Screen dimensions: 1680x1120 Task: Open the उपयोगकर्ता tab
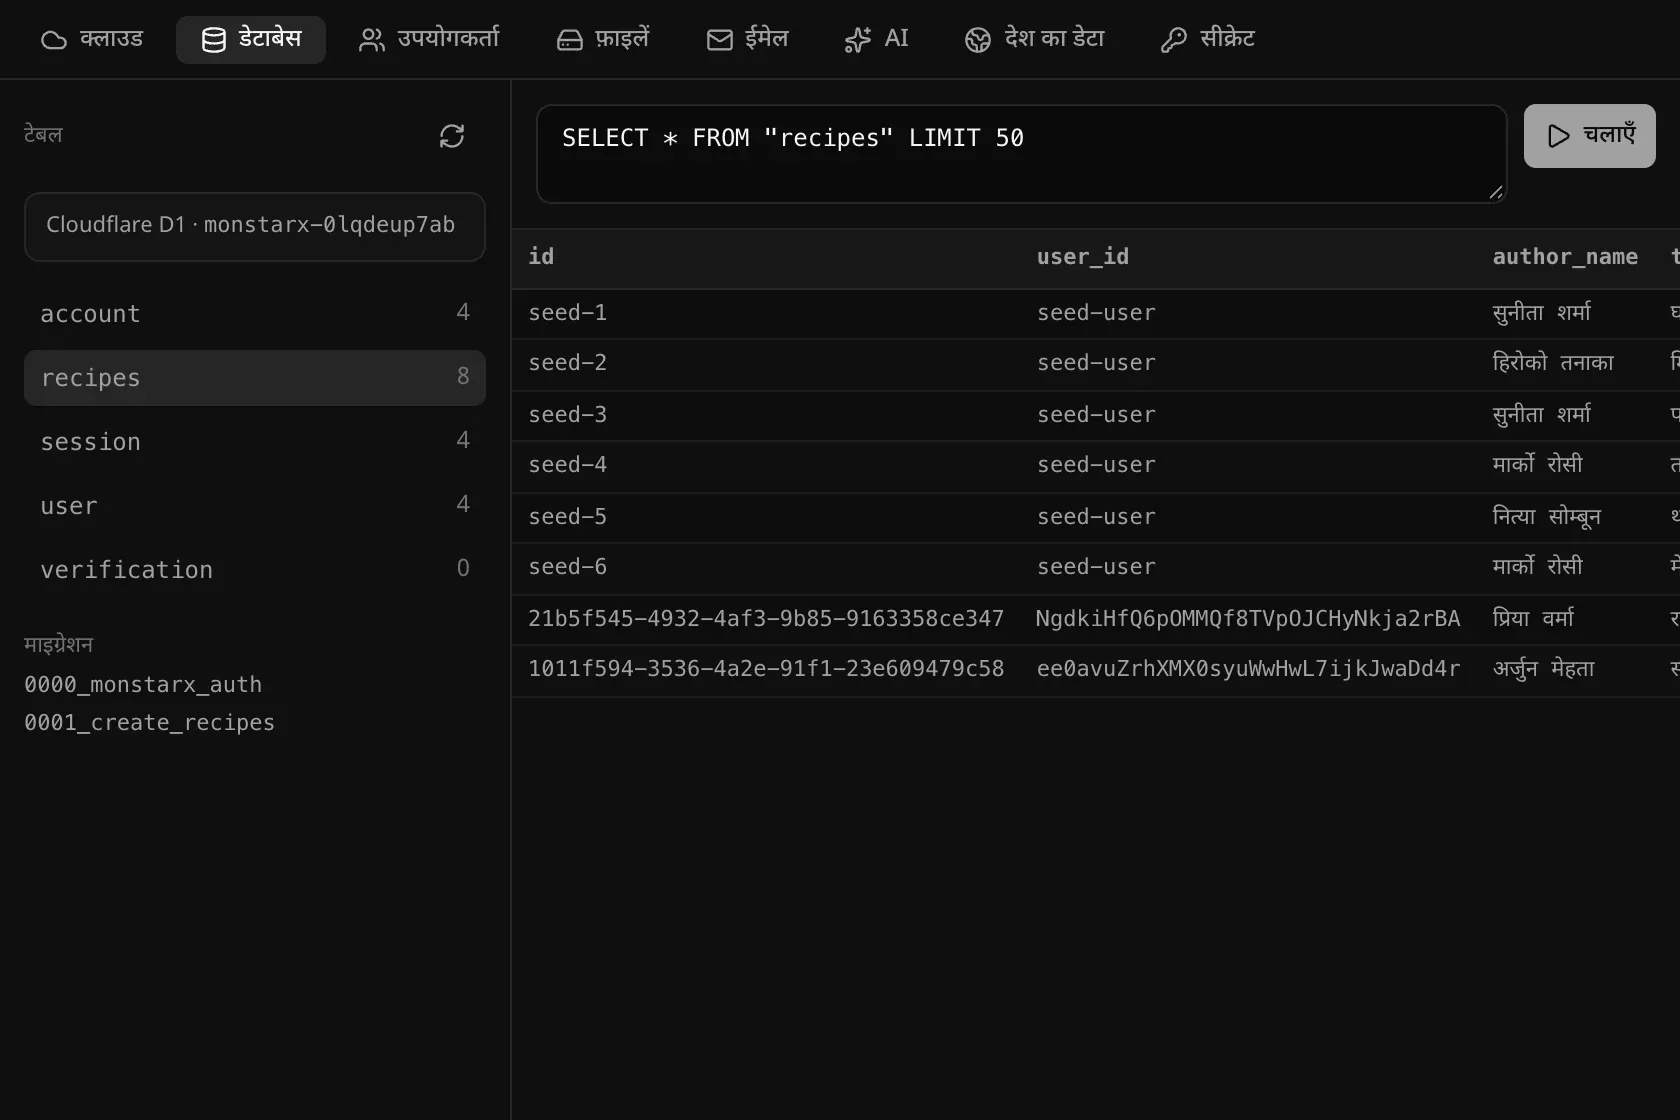[x=429, y=39]
